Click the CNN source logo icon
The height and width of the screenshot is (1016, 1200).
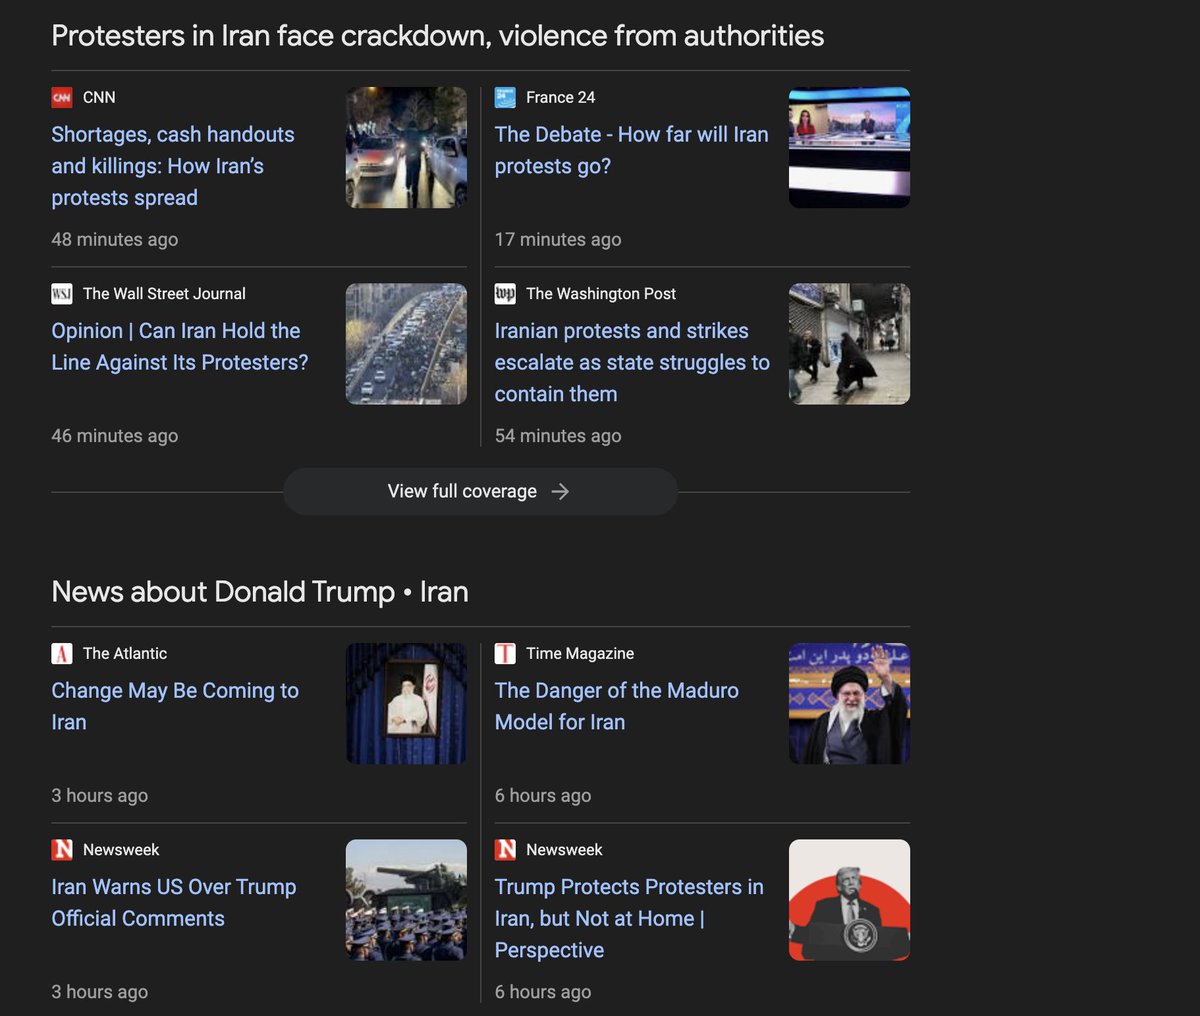(x=62, y=97)
